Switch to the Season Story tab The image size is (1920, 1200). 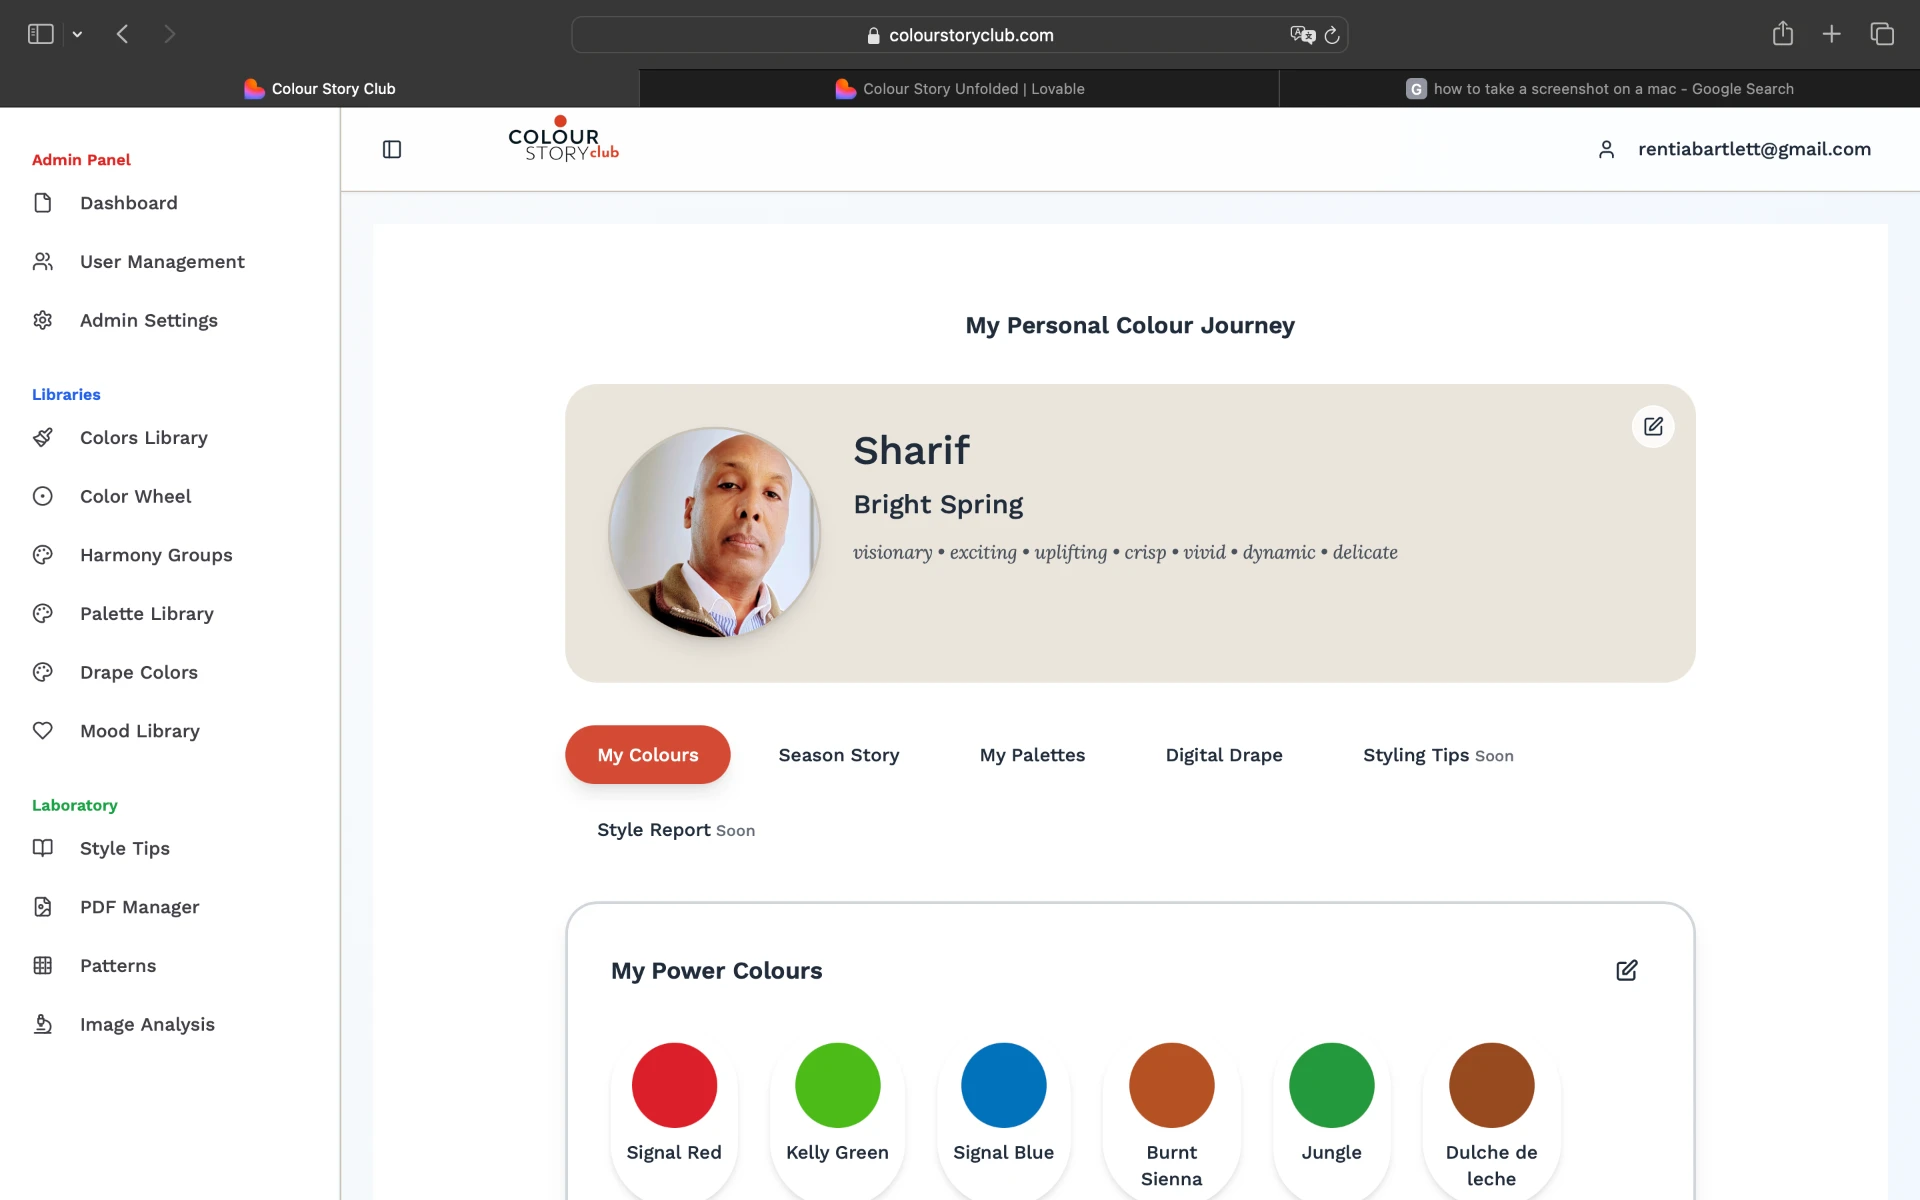tap(839, 755)
